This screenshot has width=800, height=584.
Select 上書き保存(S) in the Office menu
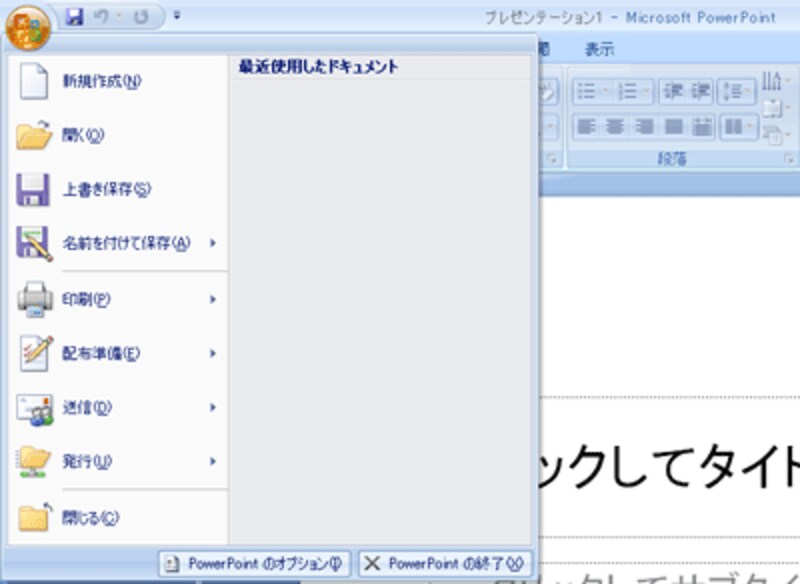coord(118,189)
